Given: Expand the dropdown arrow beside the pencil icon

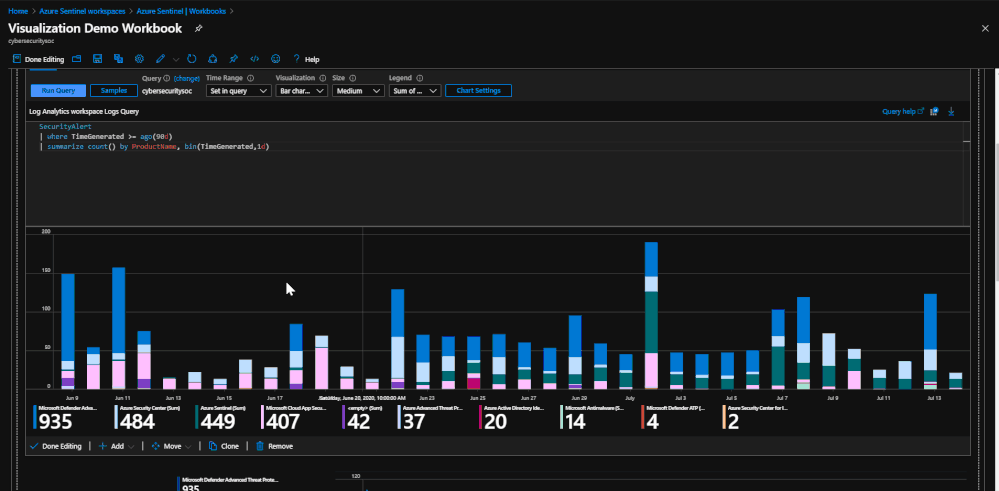Looking at the screenshot, I should pos(176,59).
